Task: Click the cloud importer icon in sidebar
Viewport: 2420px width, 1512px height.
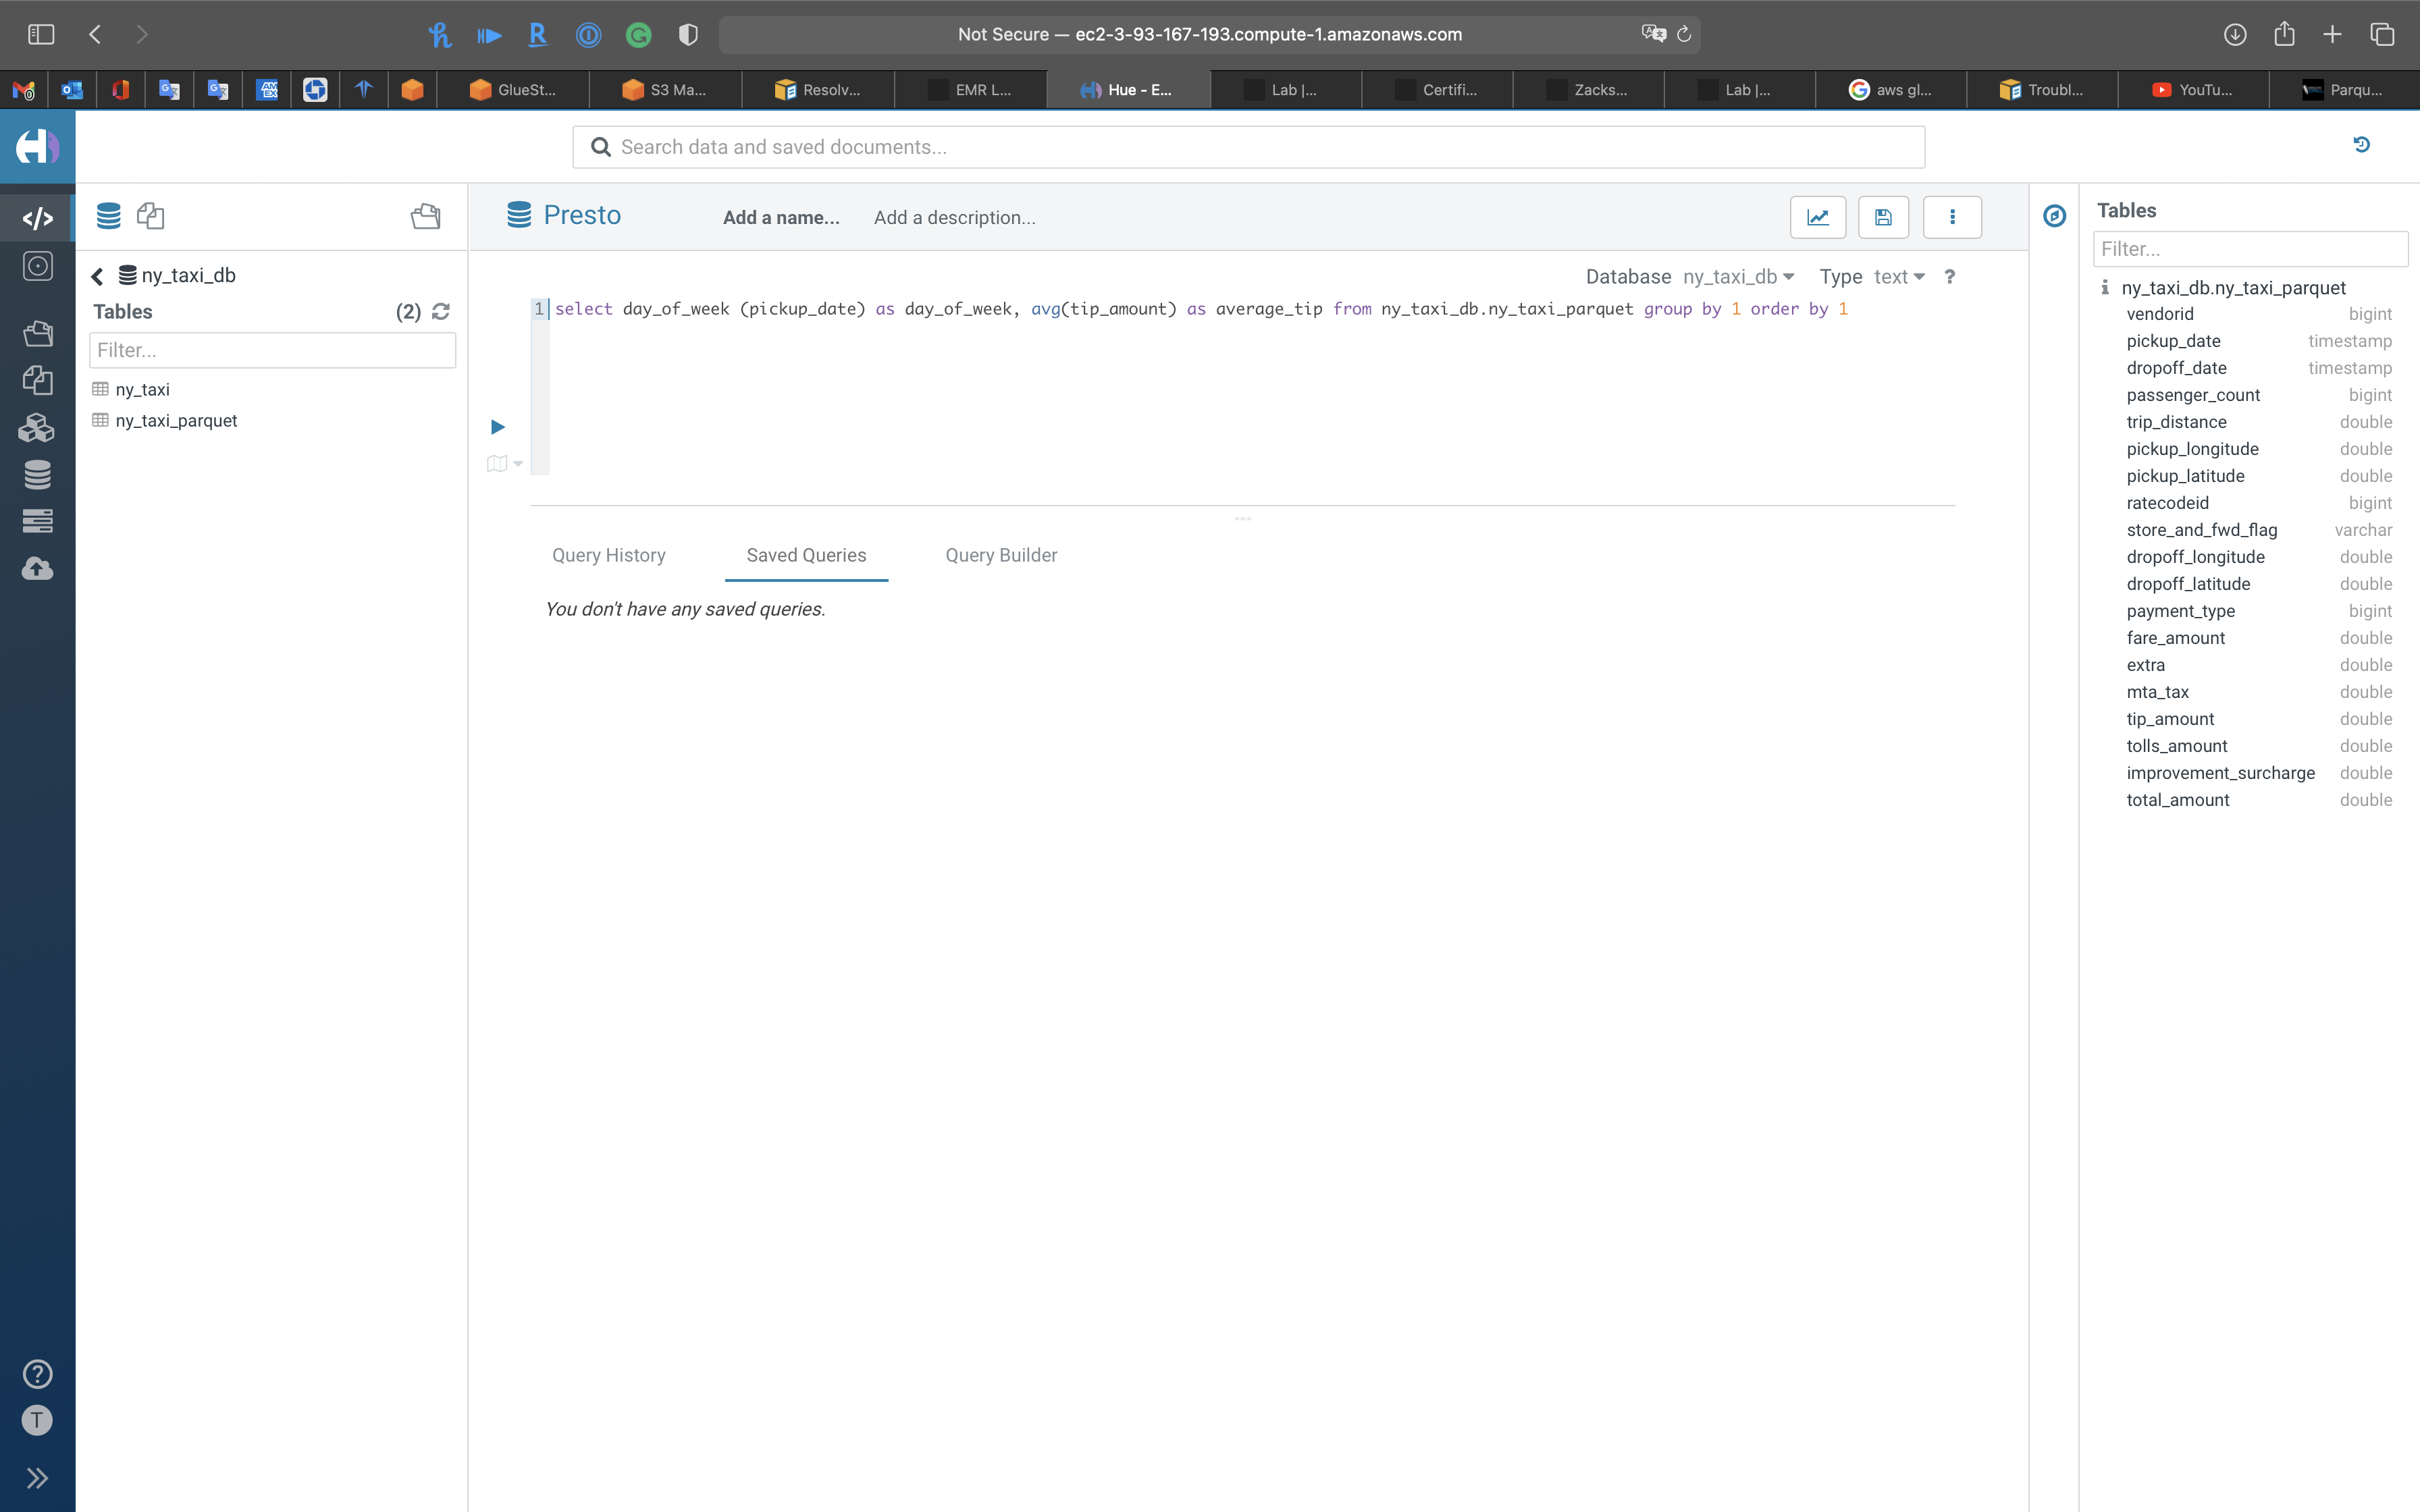Action: (x=37, y=569)
